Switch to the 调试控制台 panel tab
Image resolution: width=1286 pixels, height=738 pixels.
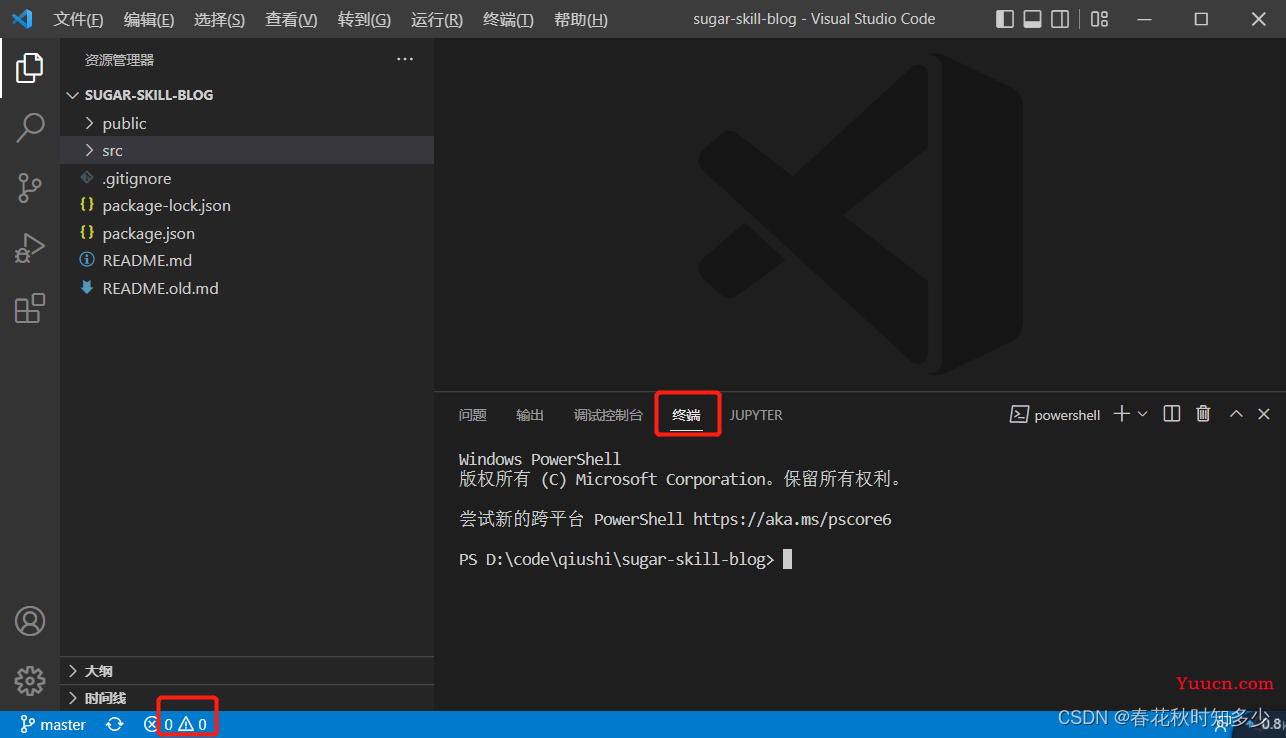click(608, 415)
